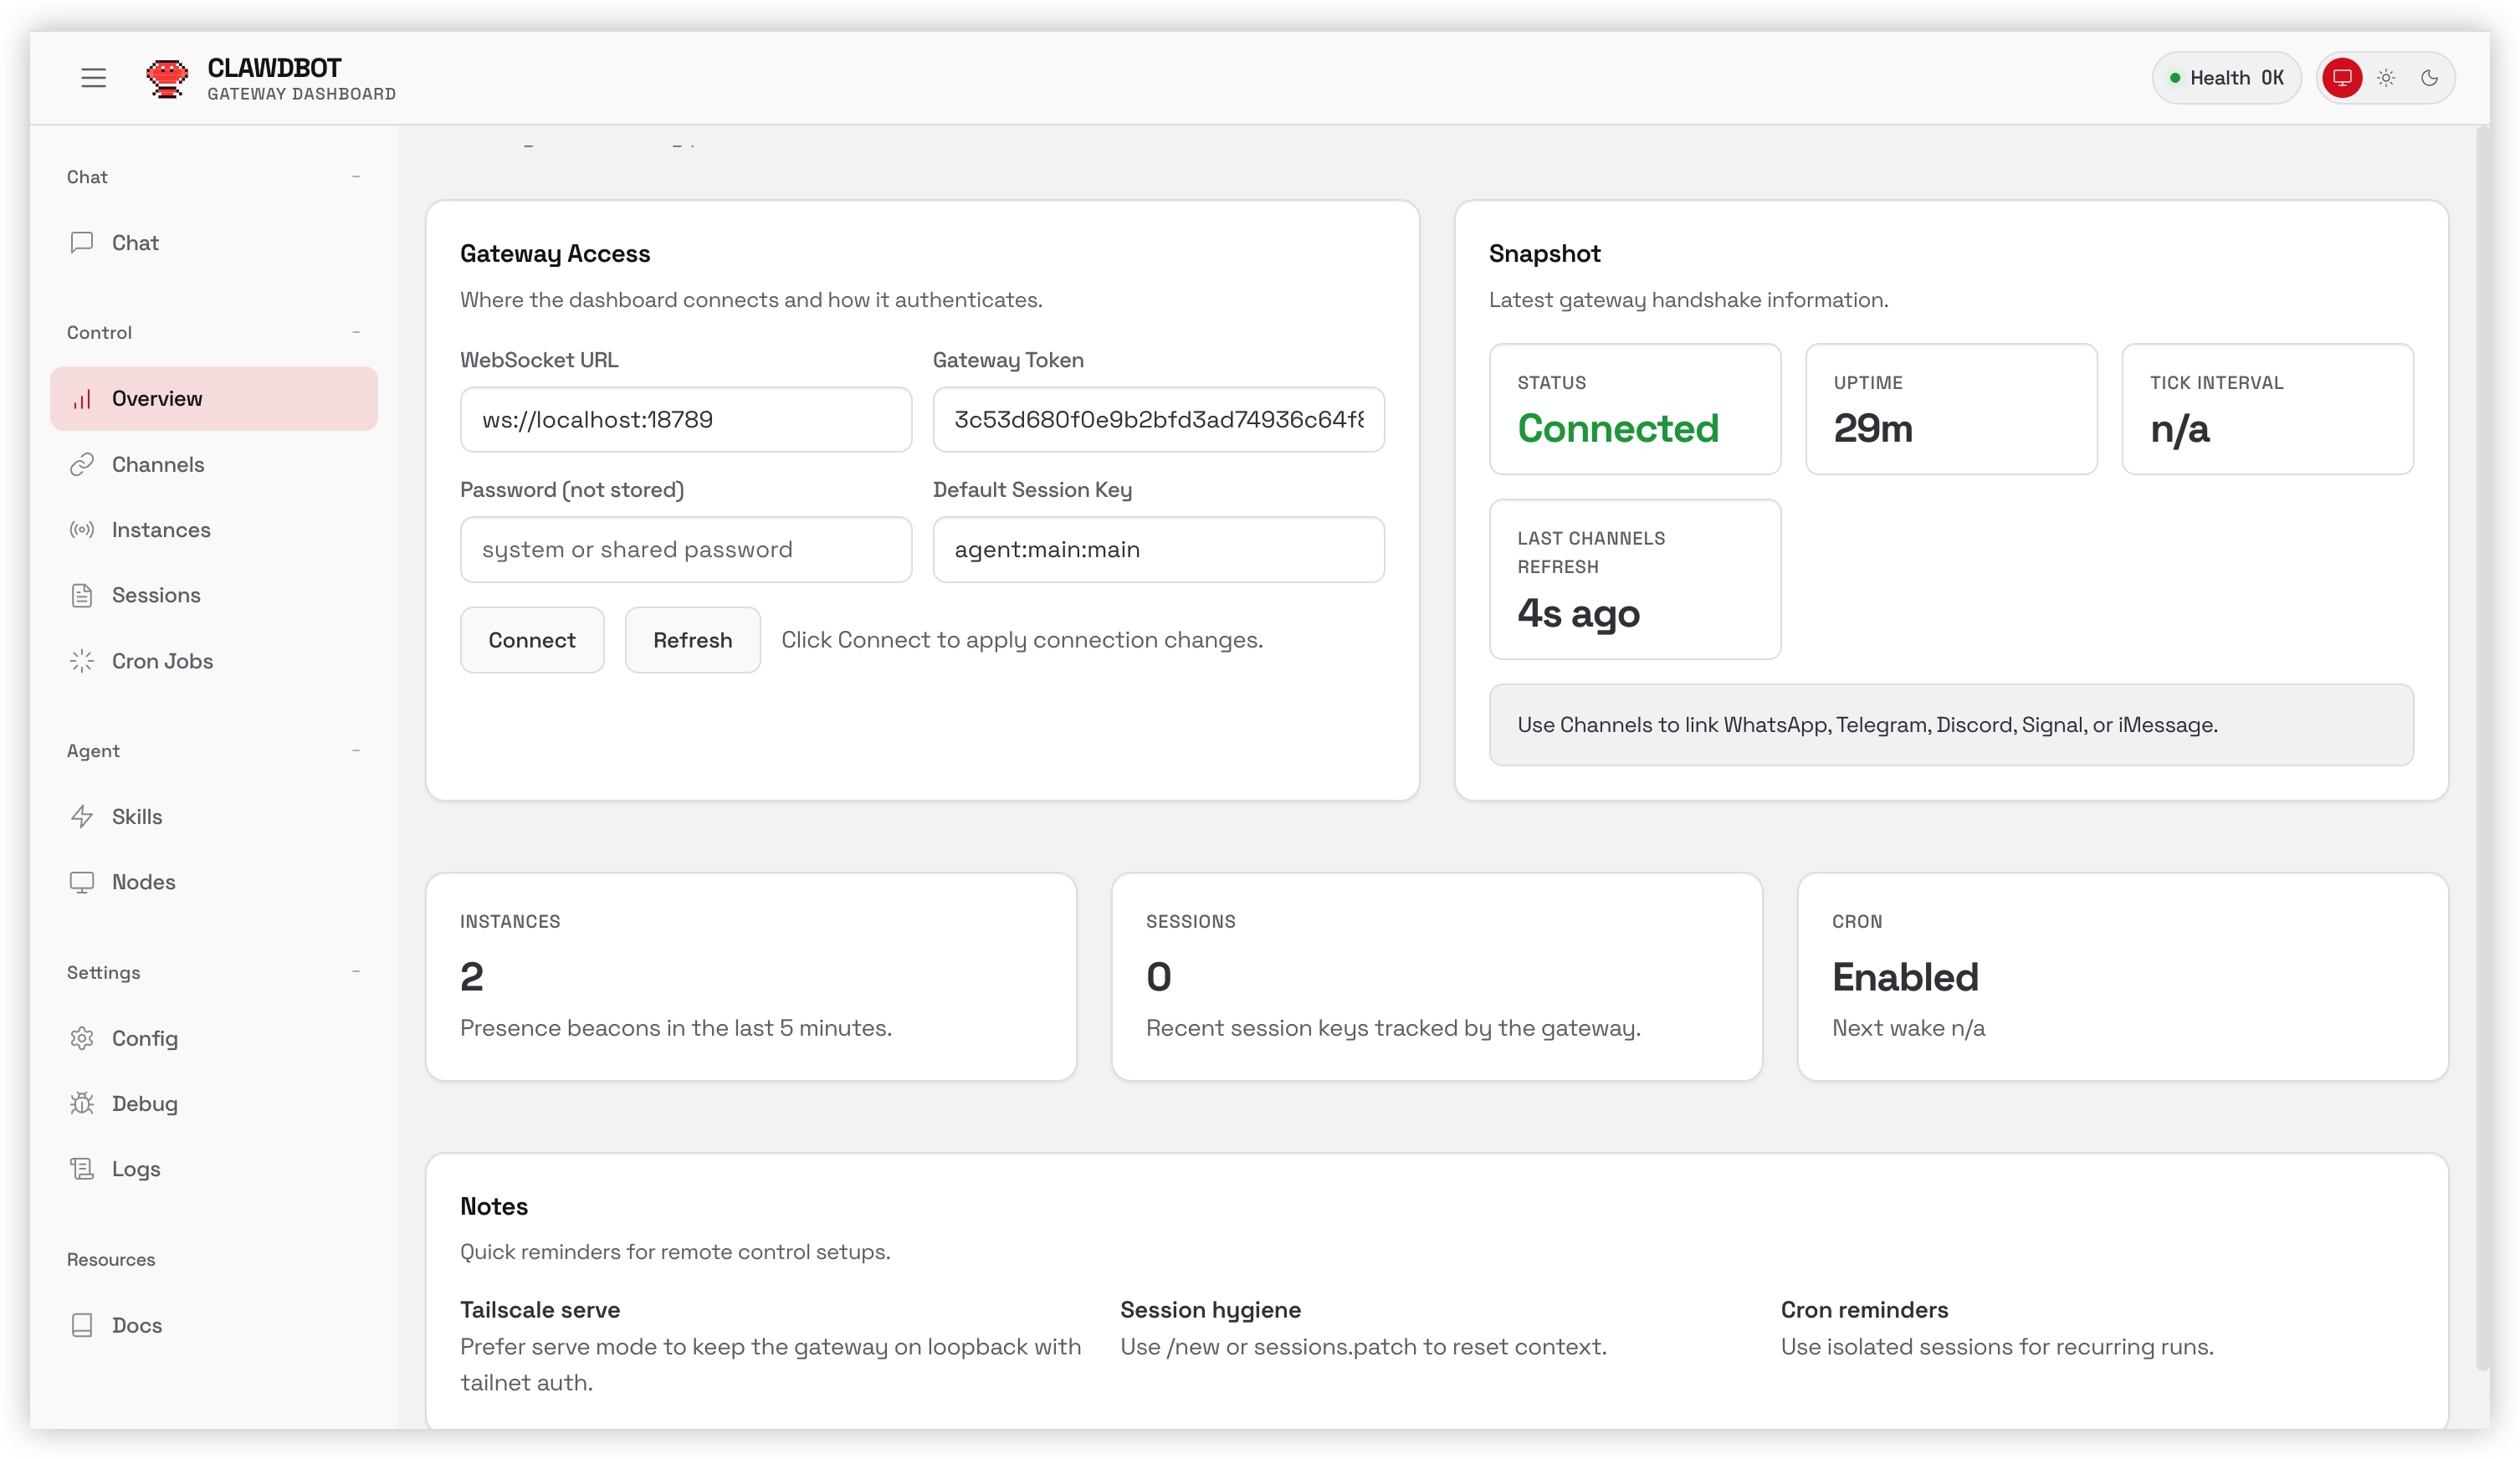The width and height of the screenshot is (2520, 1459).
Task: Switch to dark theme moon toggle
Action: click(x=2429, y=77)
